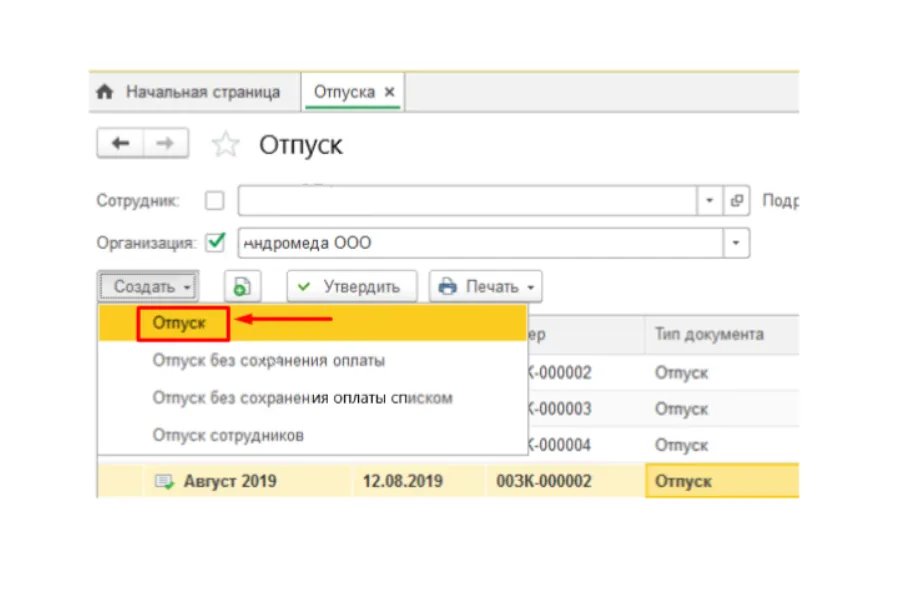Open the Создать dropdown button
This screenshot has height=591, width=905.
click(148, 286)
